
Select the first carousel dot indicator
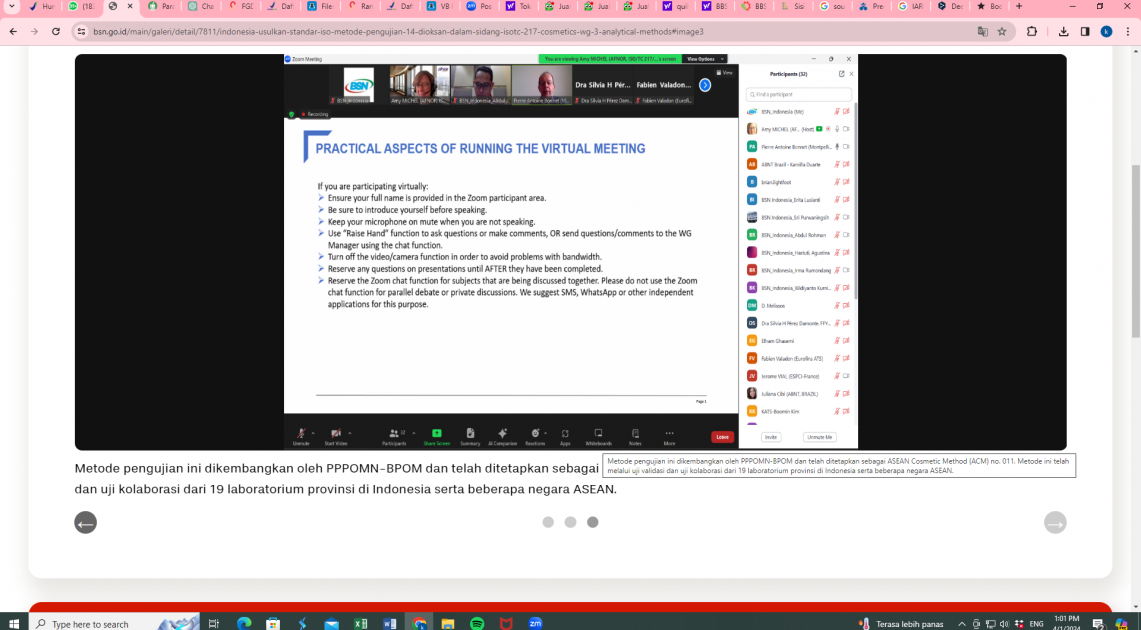pyautogui.click(x=548, y=522)
